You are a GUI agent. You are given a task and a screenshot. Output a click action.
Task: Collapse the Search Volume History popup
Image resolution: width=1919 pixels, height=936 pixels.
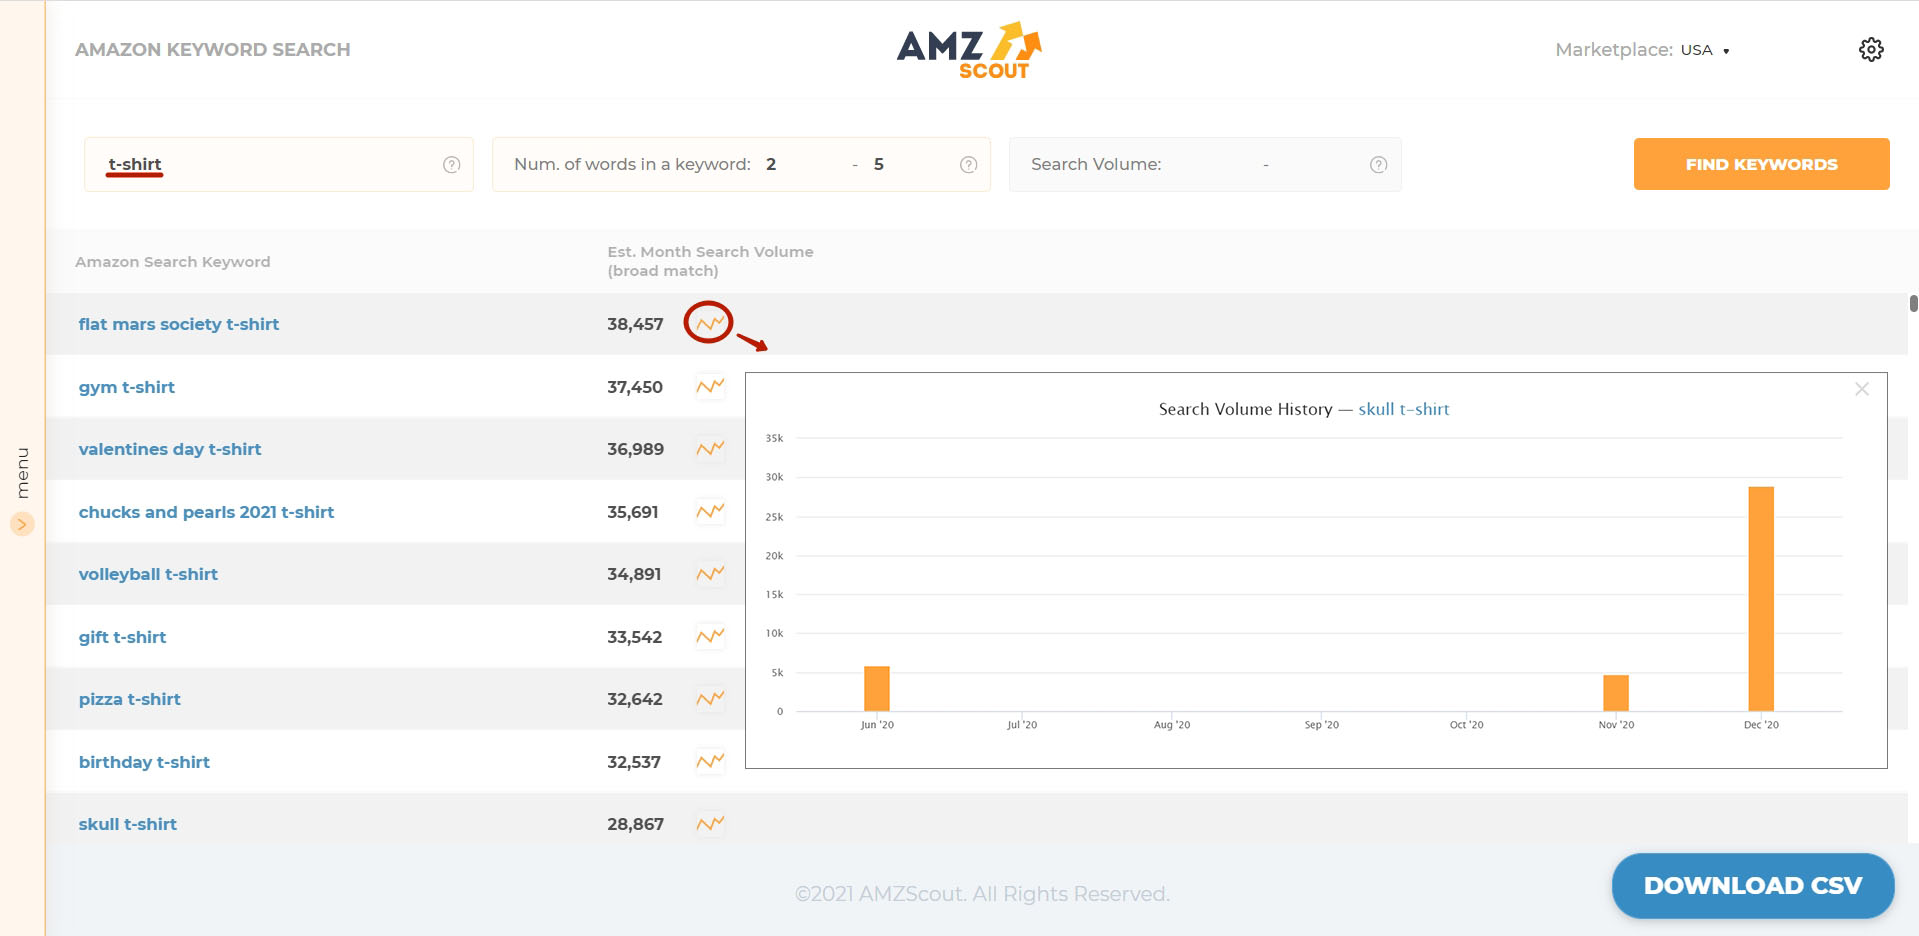click(x=1862, y=389)
